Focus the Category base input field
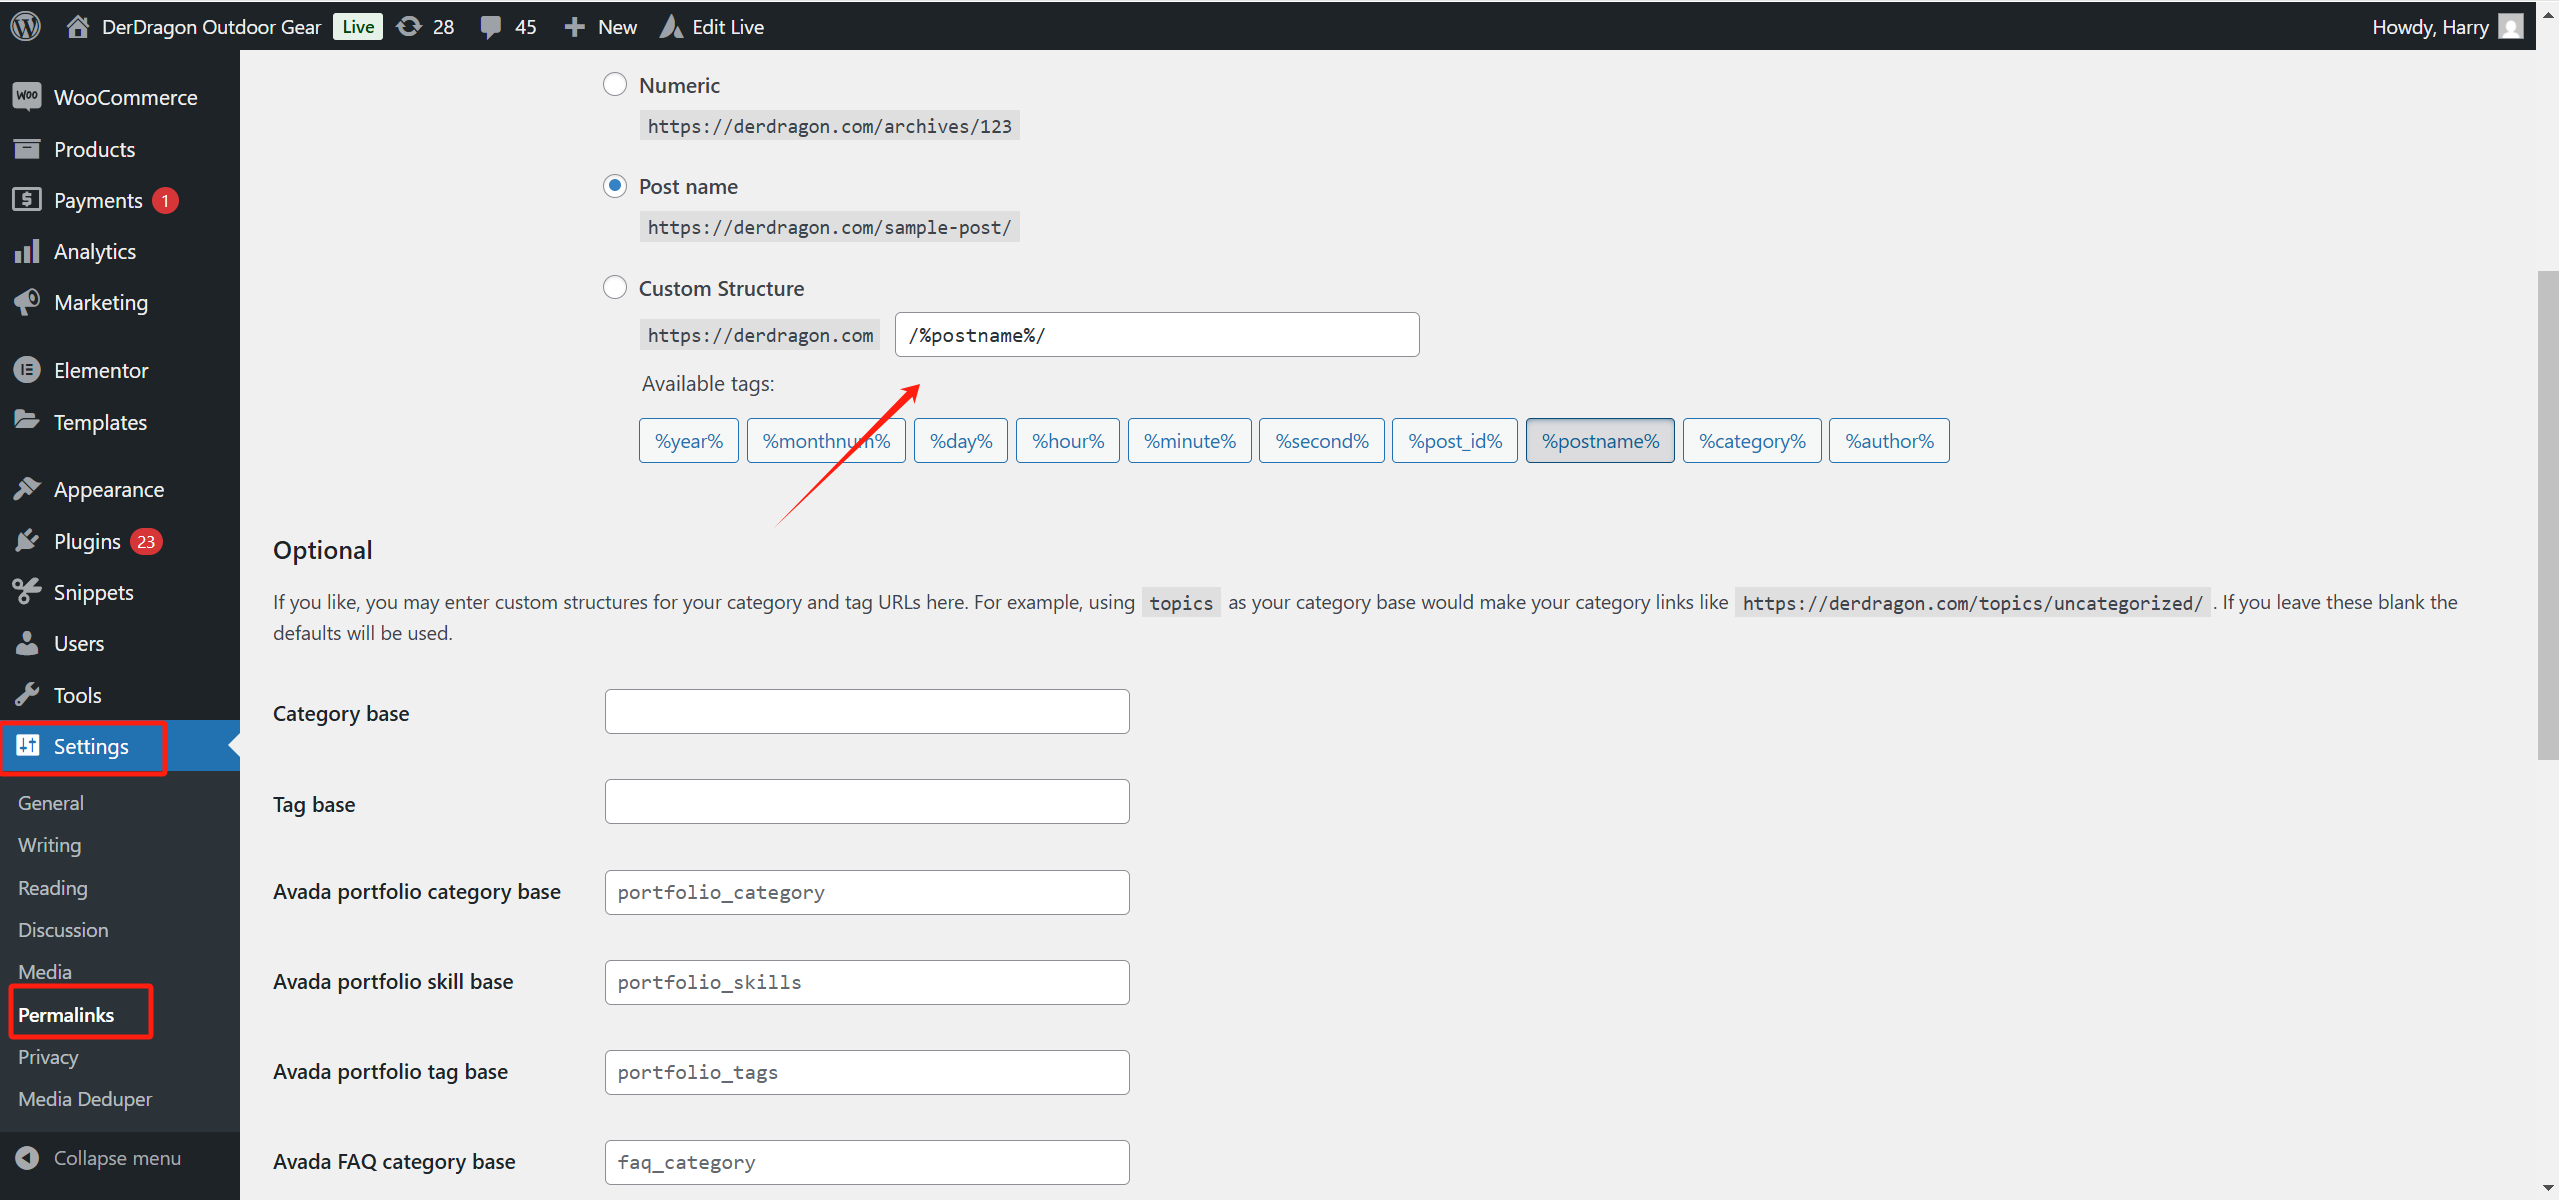The width and height of the screenshot is (2559, 1200). [867, 711]
